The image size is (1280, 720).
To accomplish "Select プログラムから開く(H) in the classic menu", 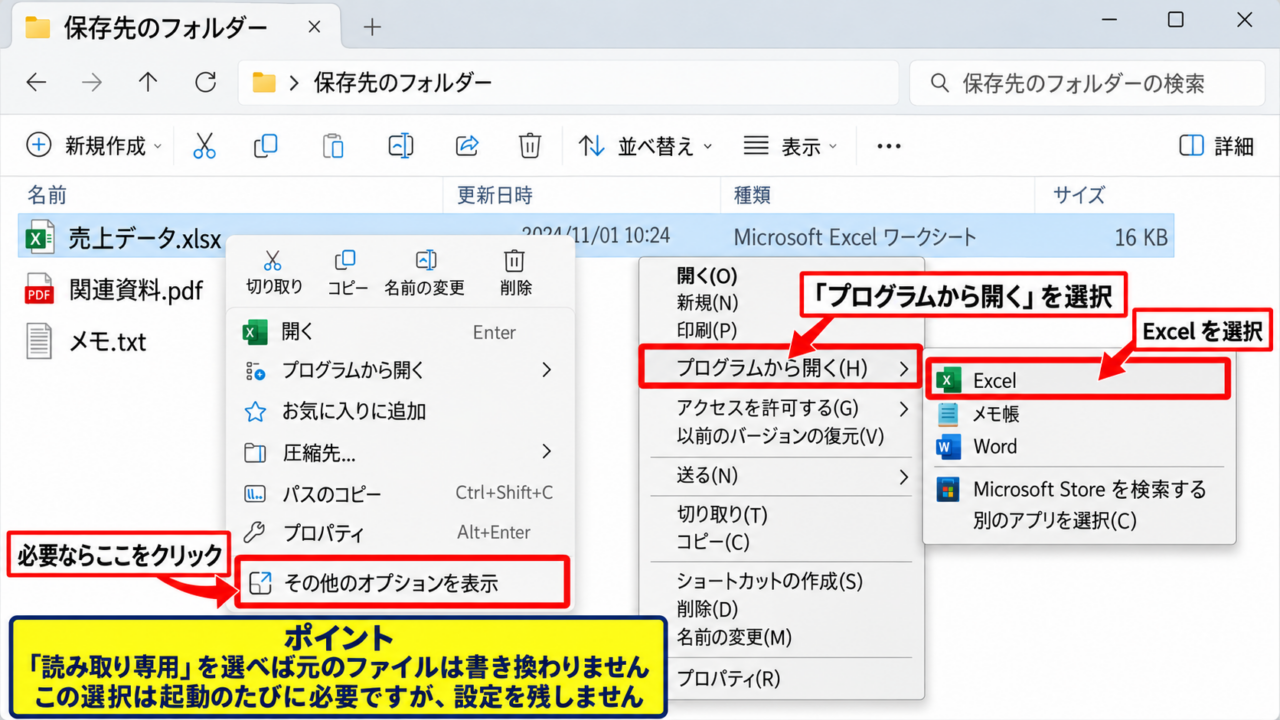I will click(779, 368).
